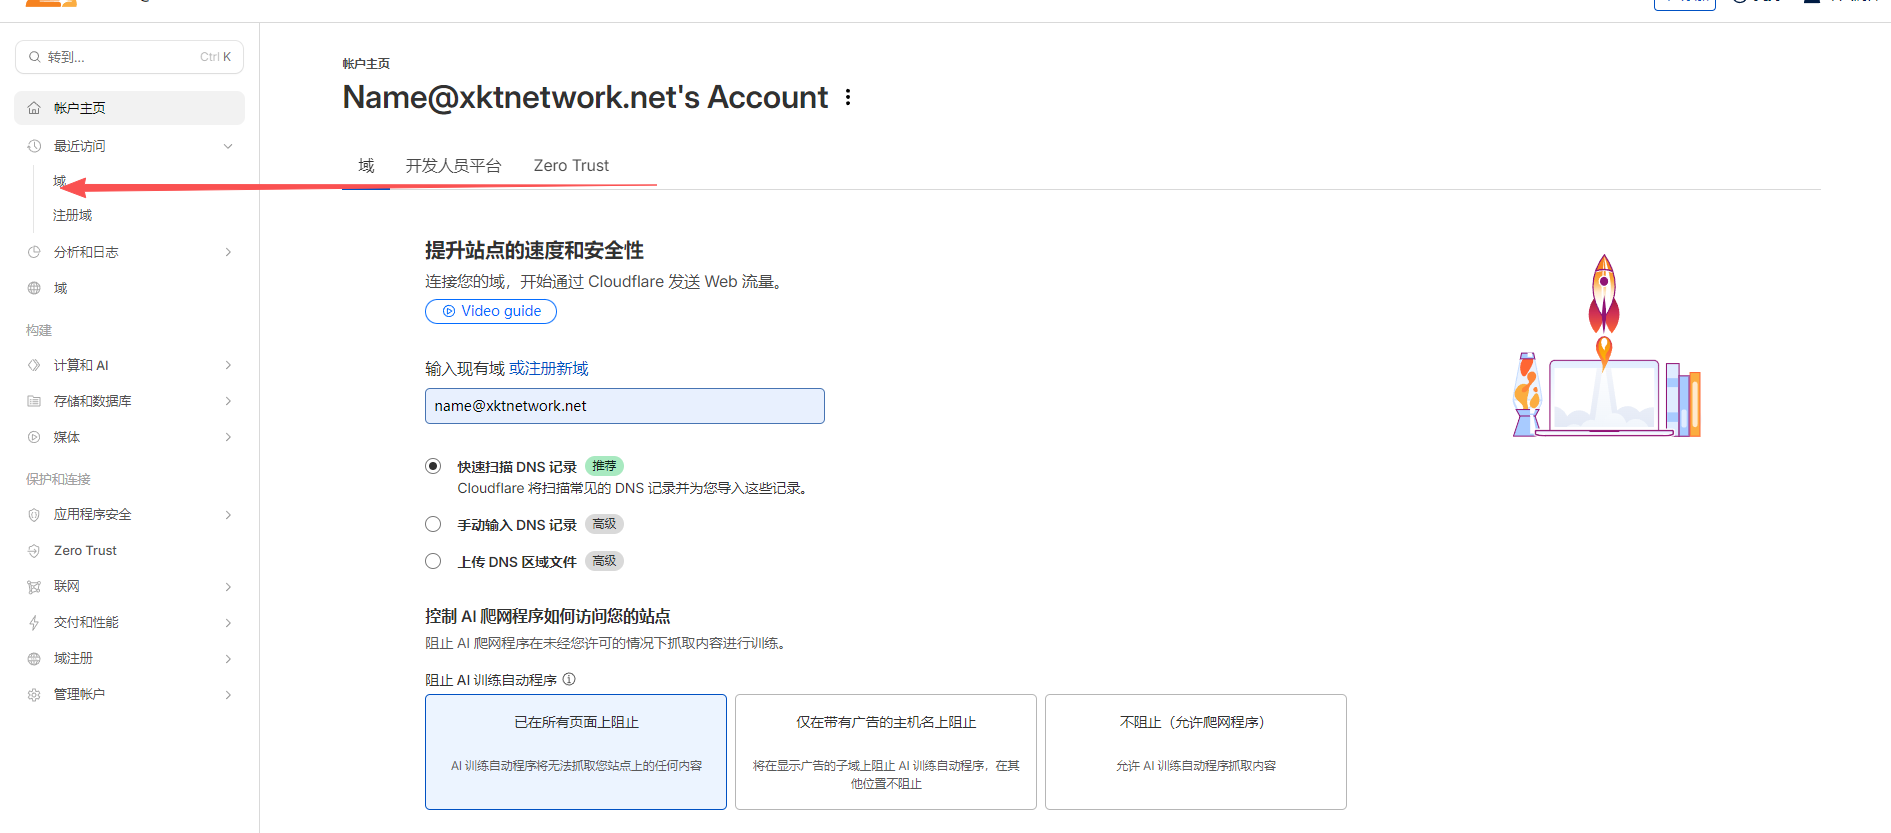Viewport: 1891px width, 833px height.
Task: Select the 不阻止（允许爬网程序）option card
Action: click(1195, 751)
